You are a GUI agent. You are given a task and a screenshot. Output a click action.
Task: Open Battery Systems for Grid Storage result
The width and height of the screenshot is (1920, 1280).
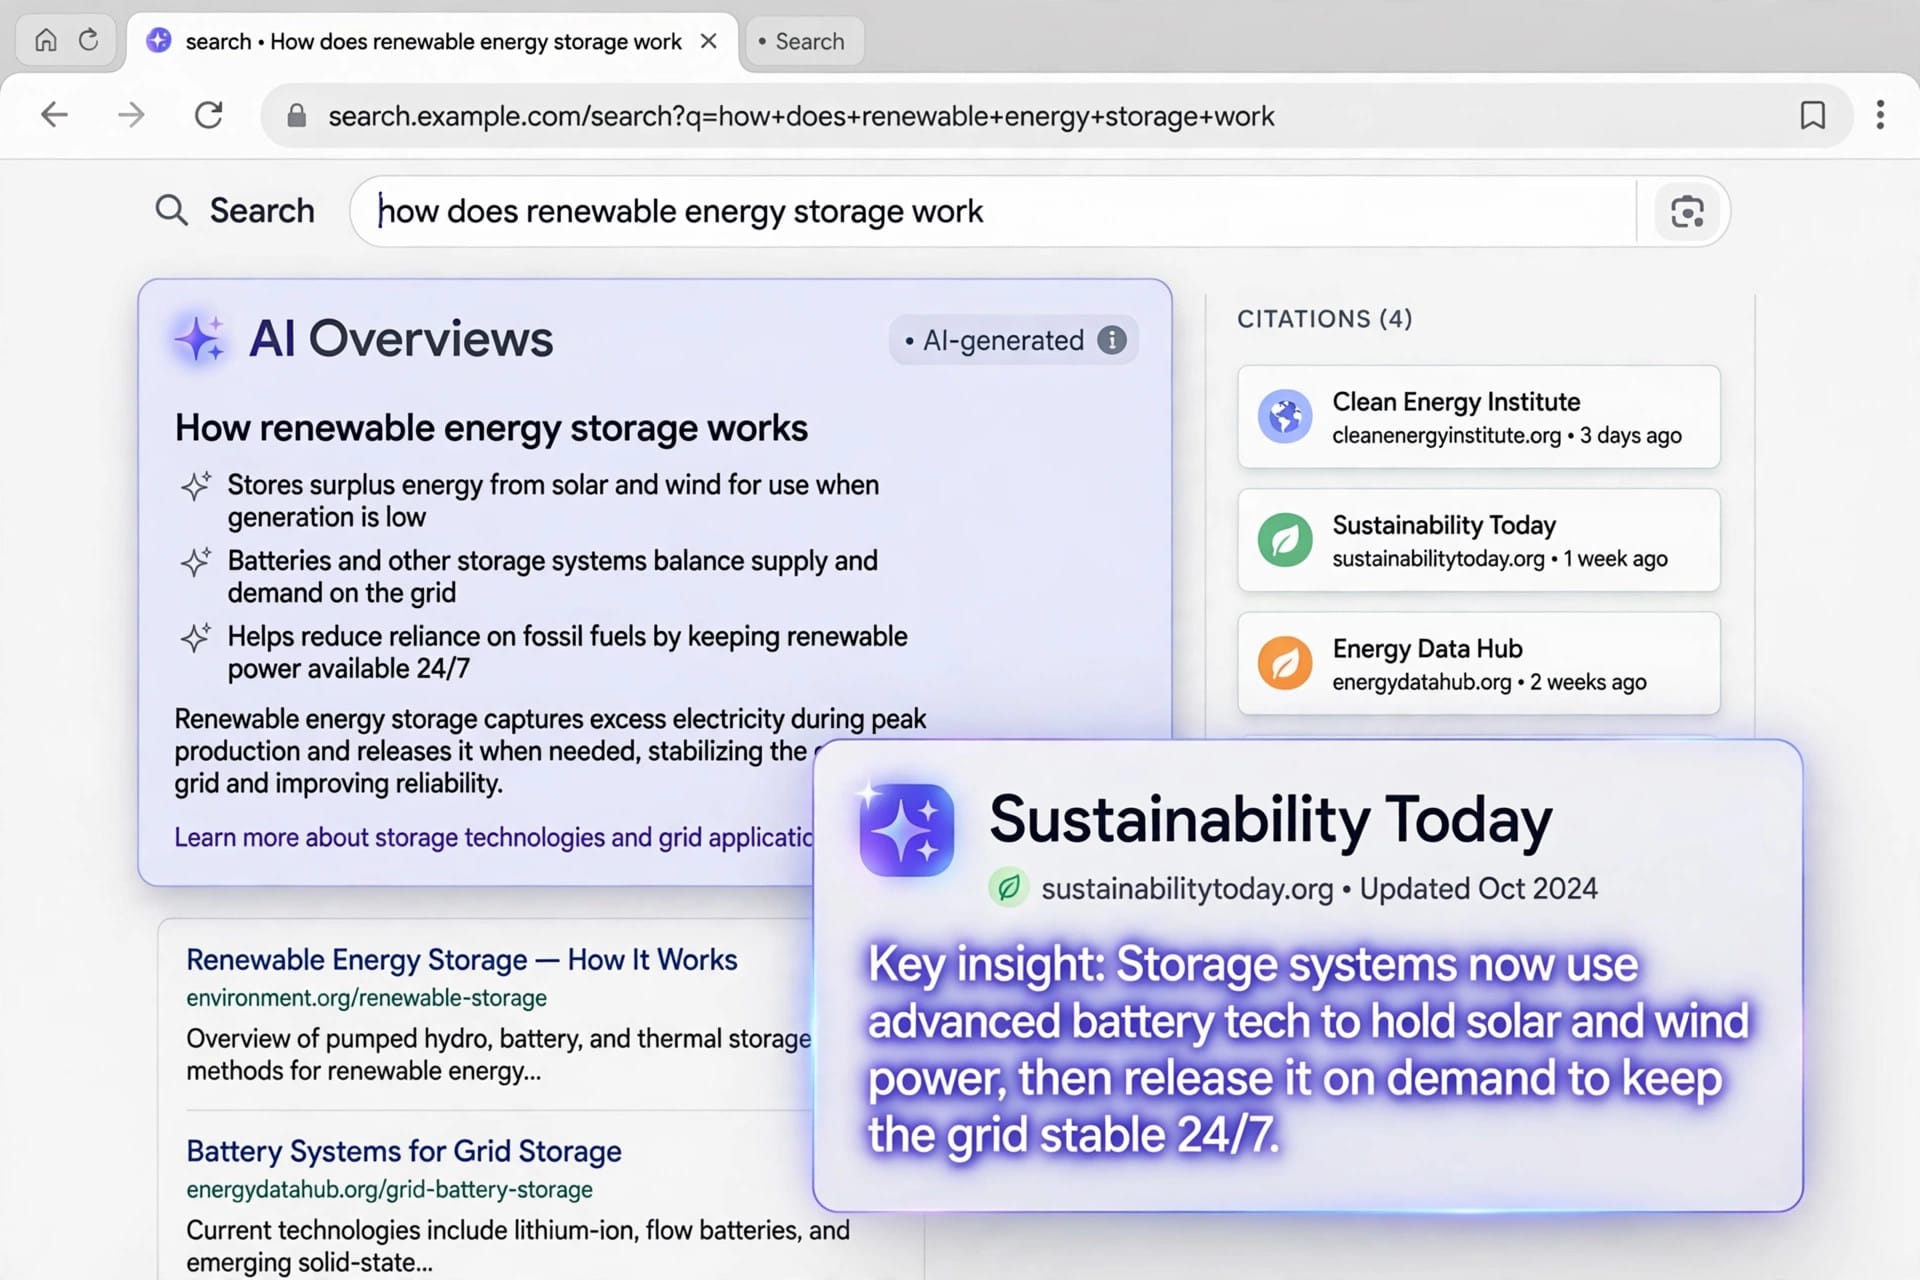click(404, 1151)
